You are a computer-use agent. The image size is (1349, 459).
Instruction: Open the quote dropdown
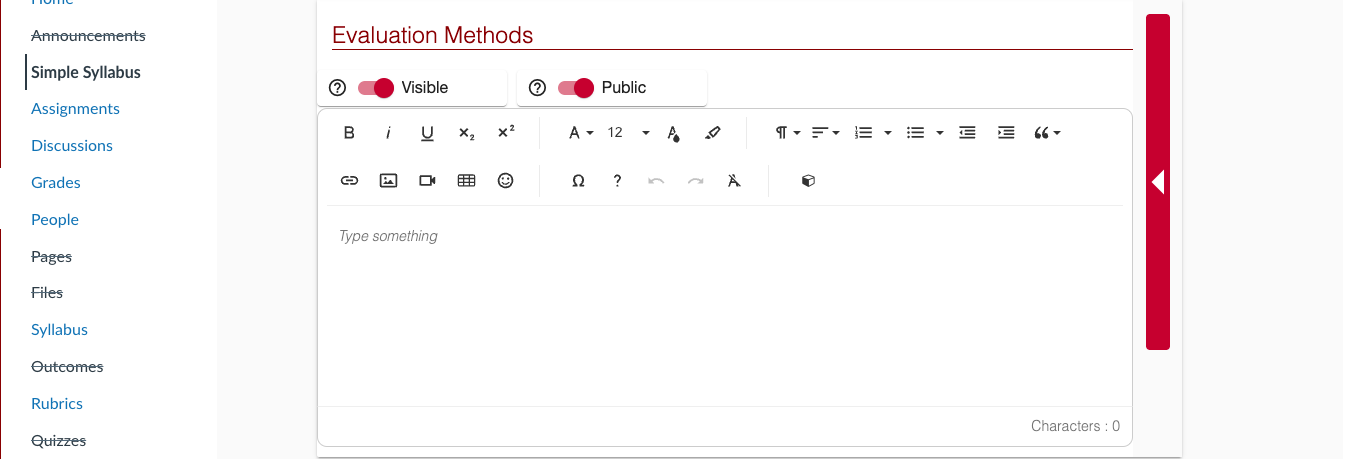tap(1047, 133)
